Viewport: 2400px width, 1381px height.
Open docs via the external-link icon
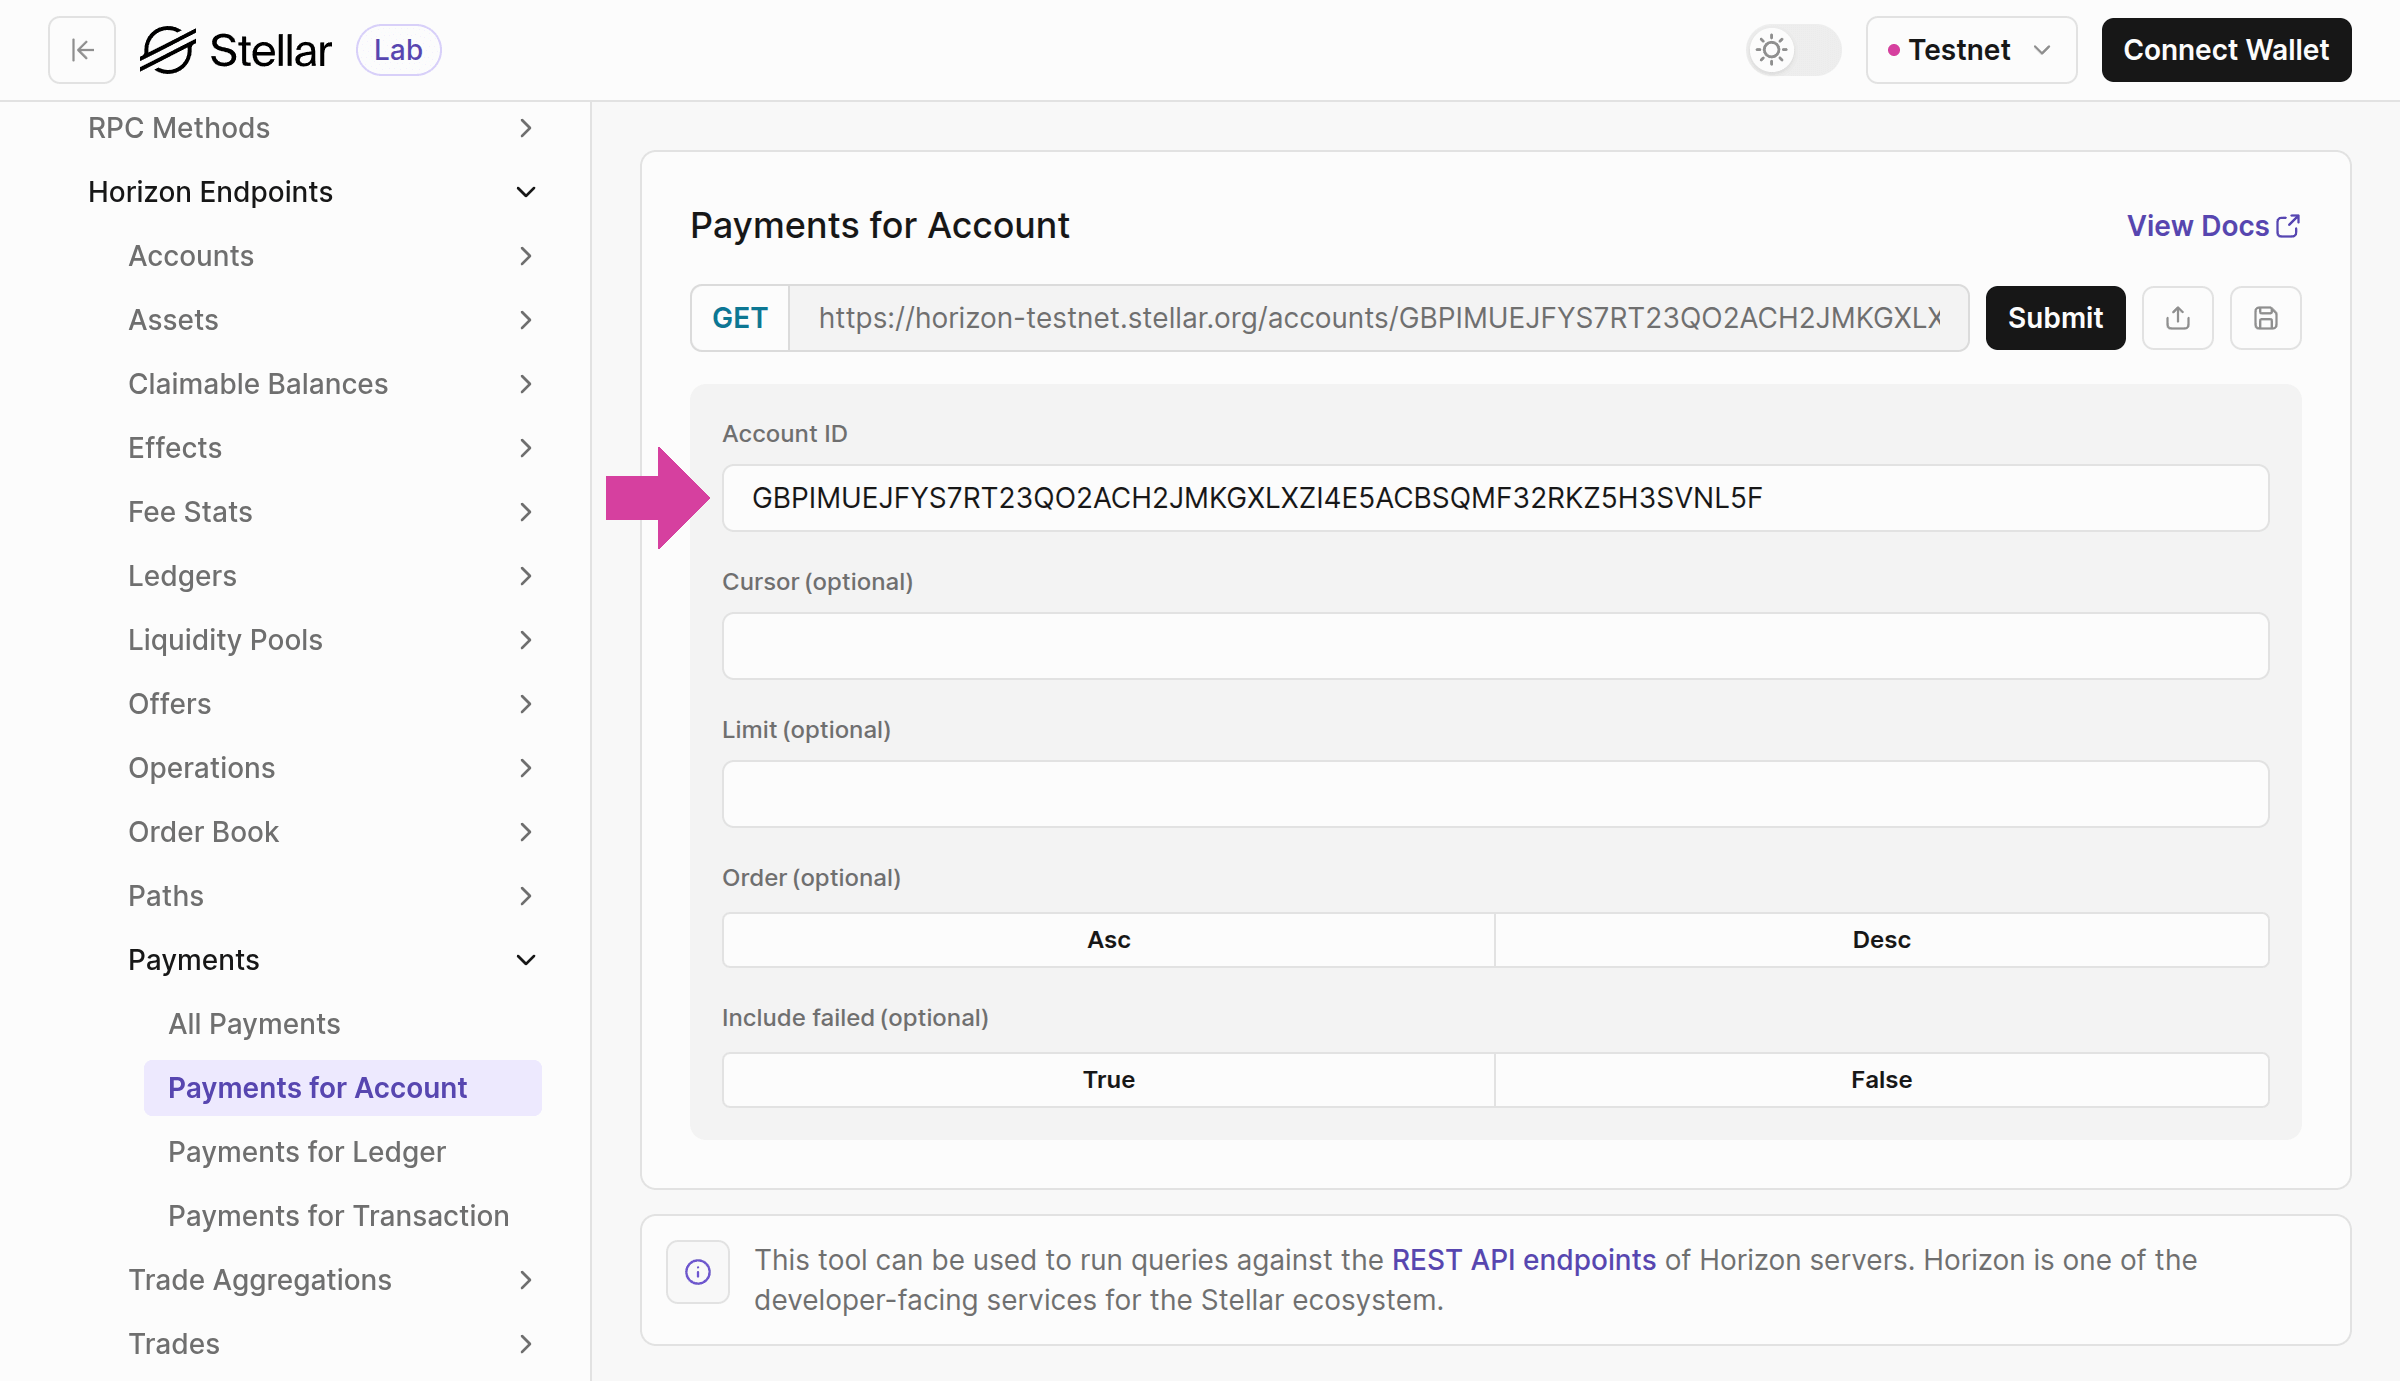coord(2288,226)
